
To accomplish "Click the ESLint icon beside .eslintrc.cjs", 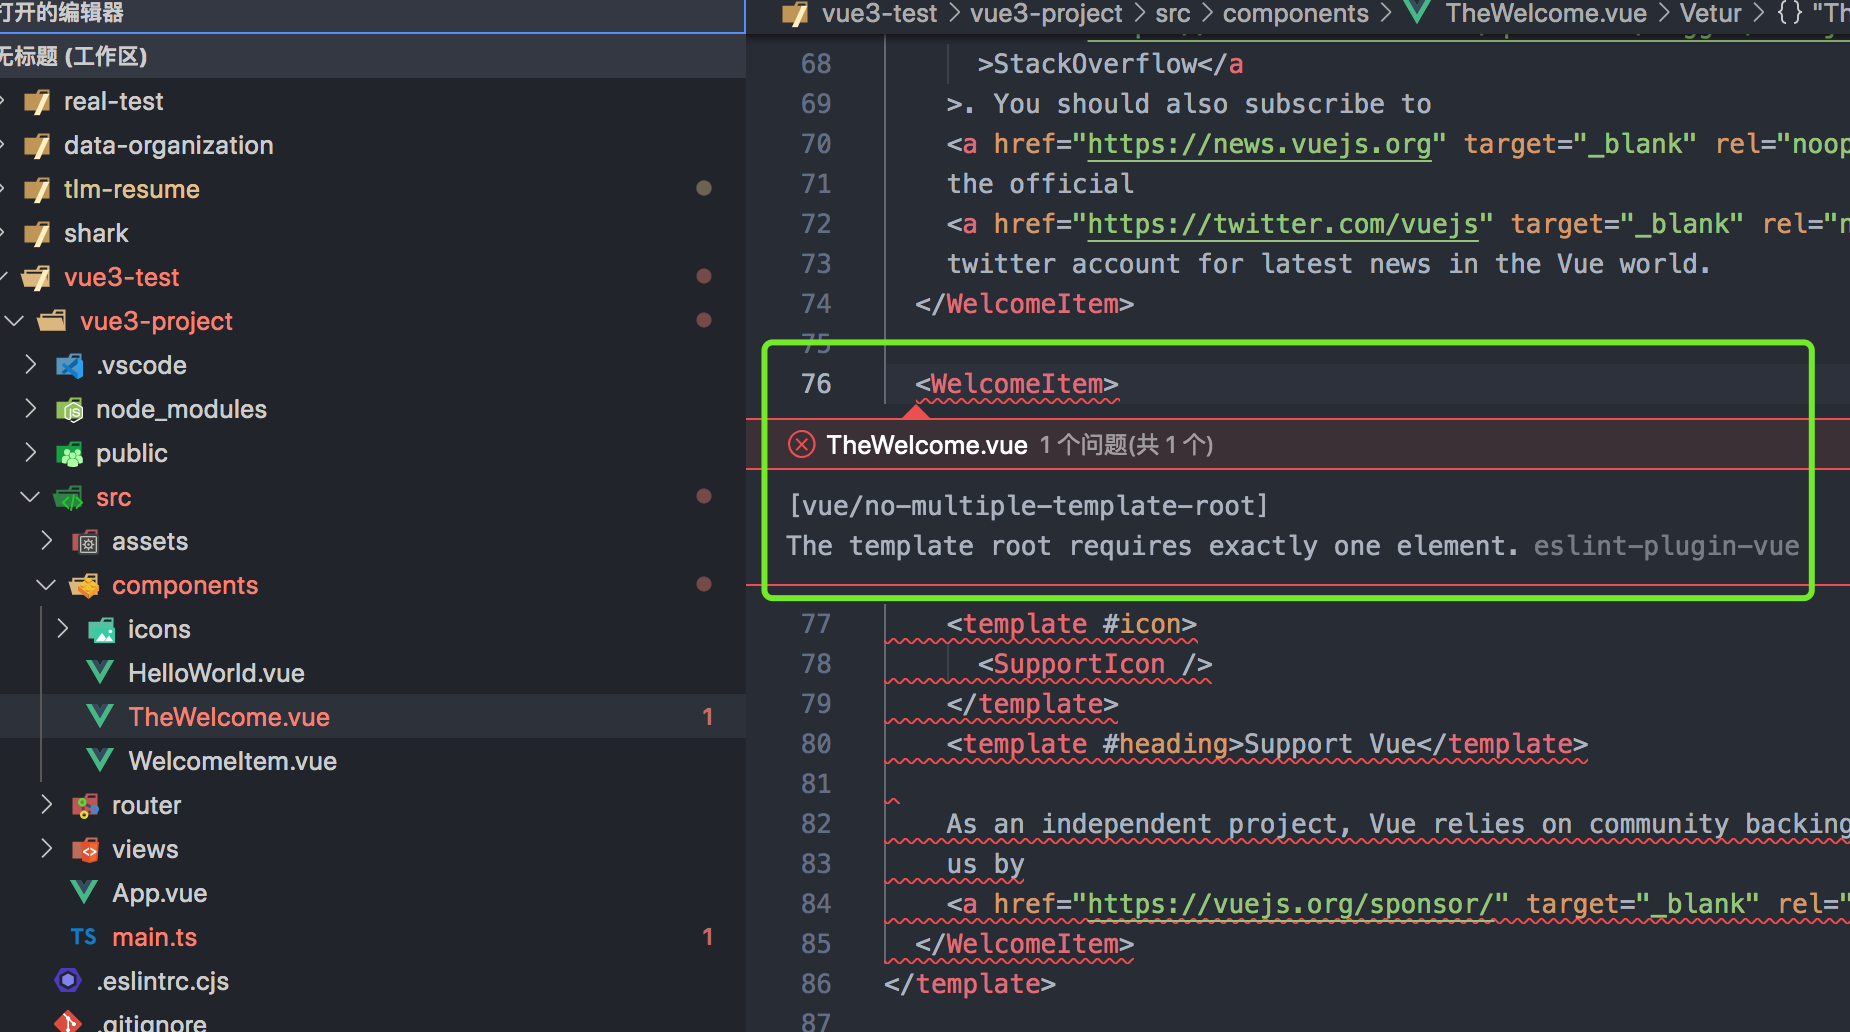I will 68,980.
